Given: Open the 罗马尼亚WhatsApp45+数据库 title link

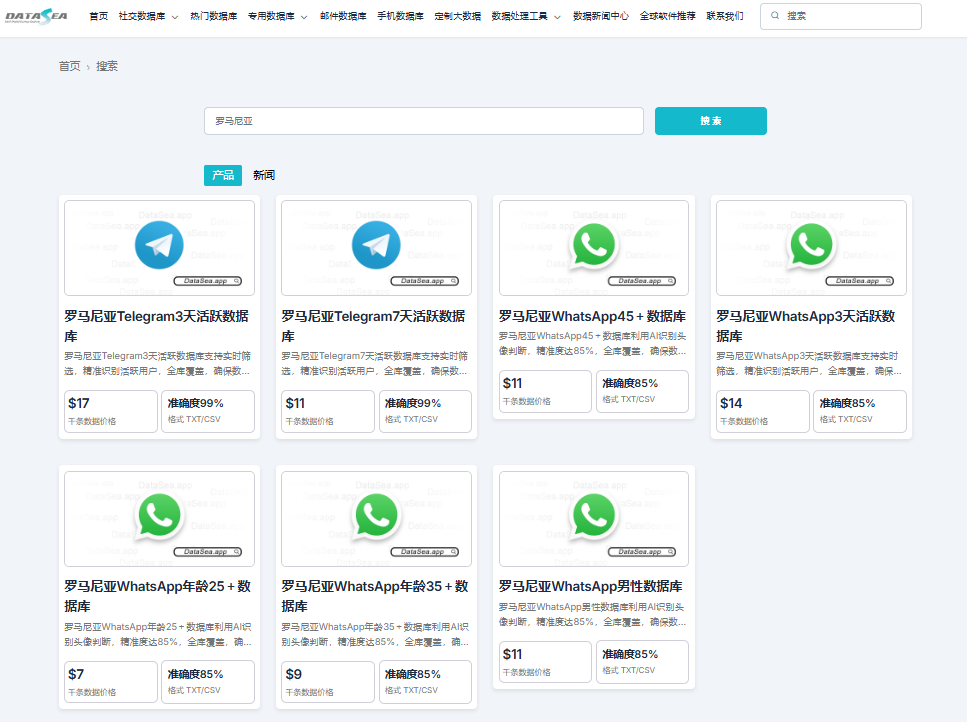Looking at the screenshot, I should [592, 316].
